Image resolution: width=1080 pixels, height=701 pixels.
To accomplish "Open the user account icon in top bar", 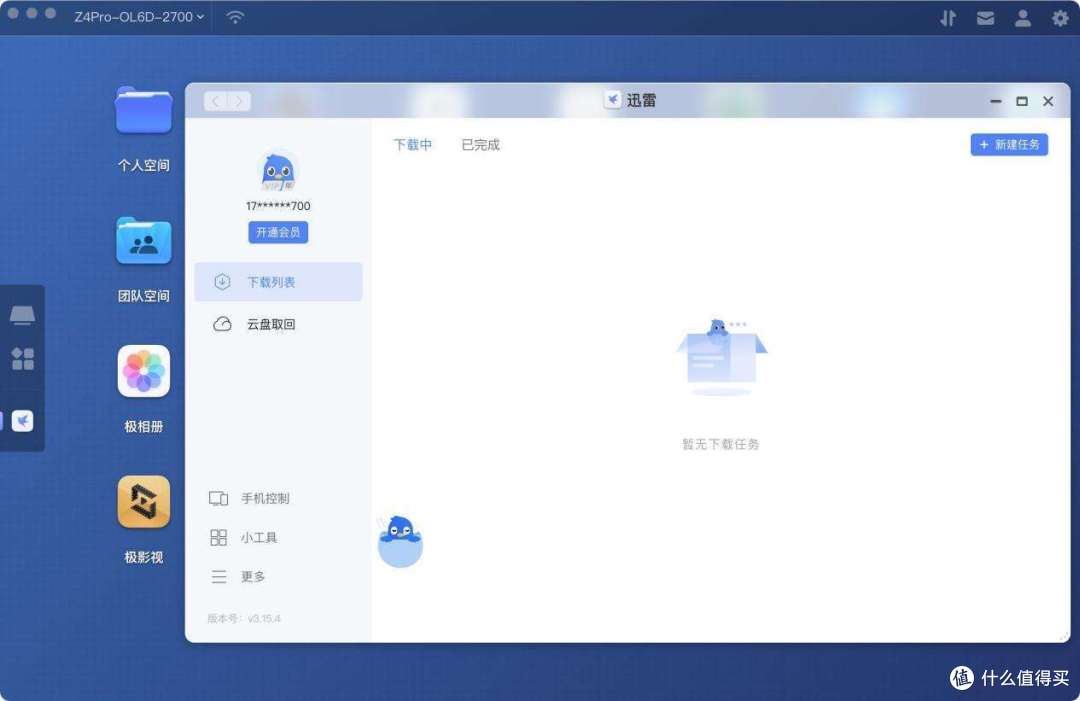I will (x=1023, y=18).
